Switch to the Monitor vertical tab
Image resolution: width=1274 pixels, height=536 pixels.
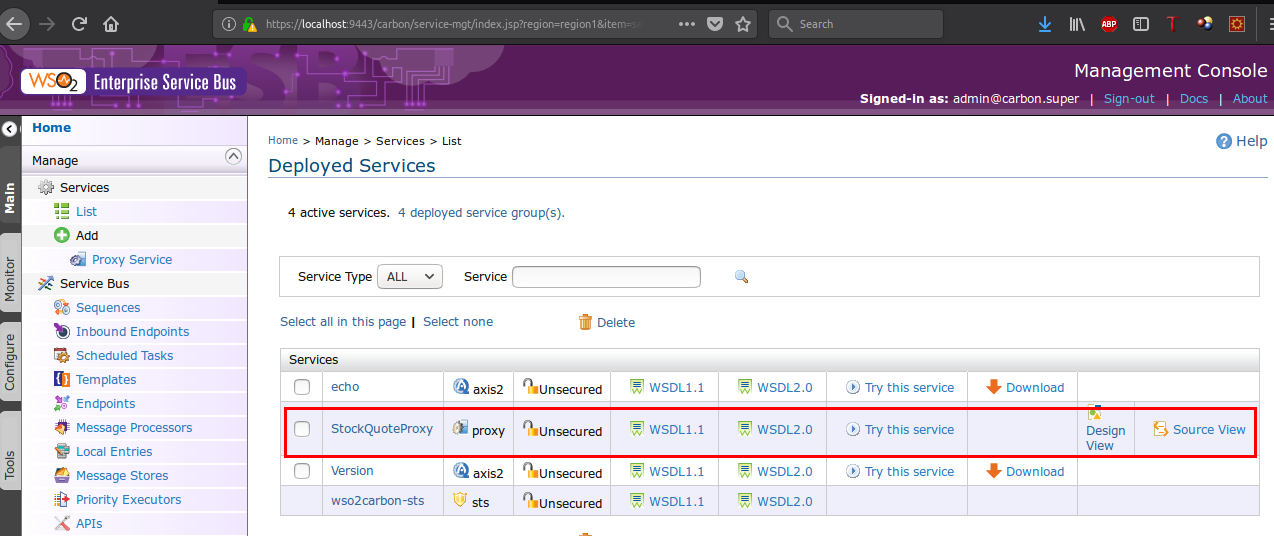(10, 278)
